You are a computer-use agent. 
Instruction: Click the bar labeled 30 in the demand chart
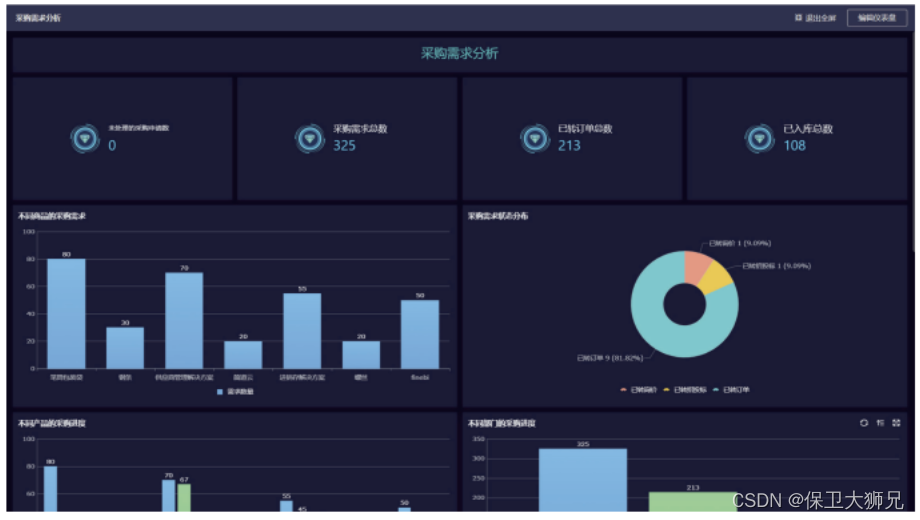click(125, 348)
